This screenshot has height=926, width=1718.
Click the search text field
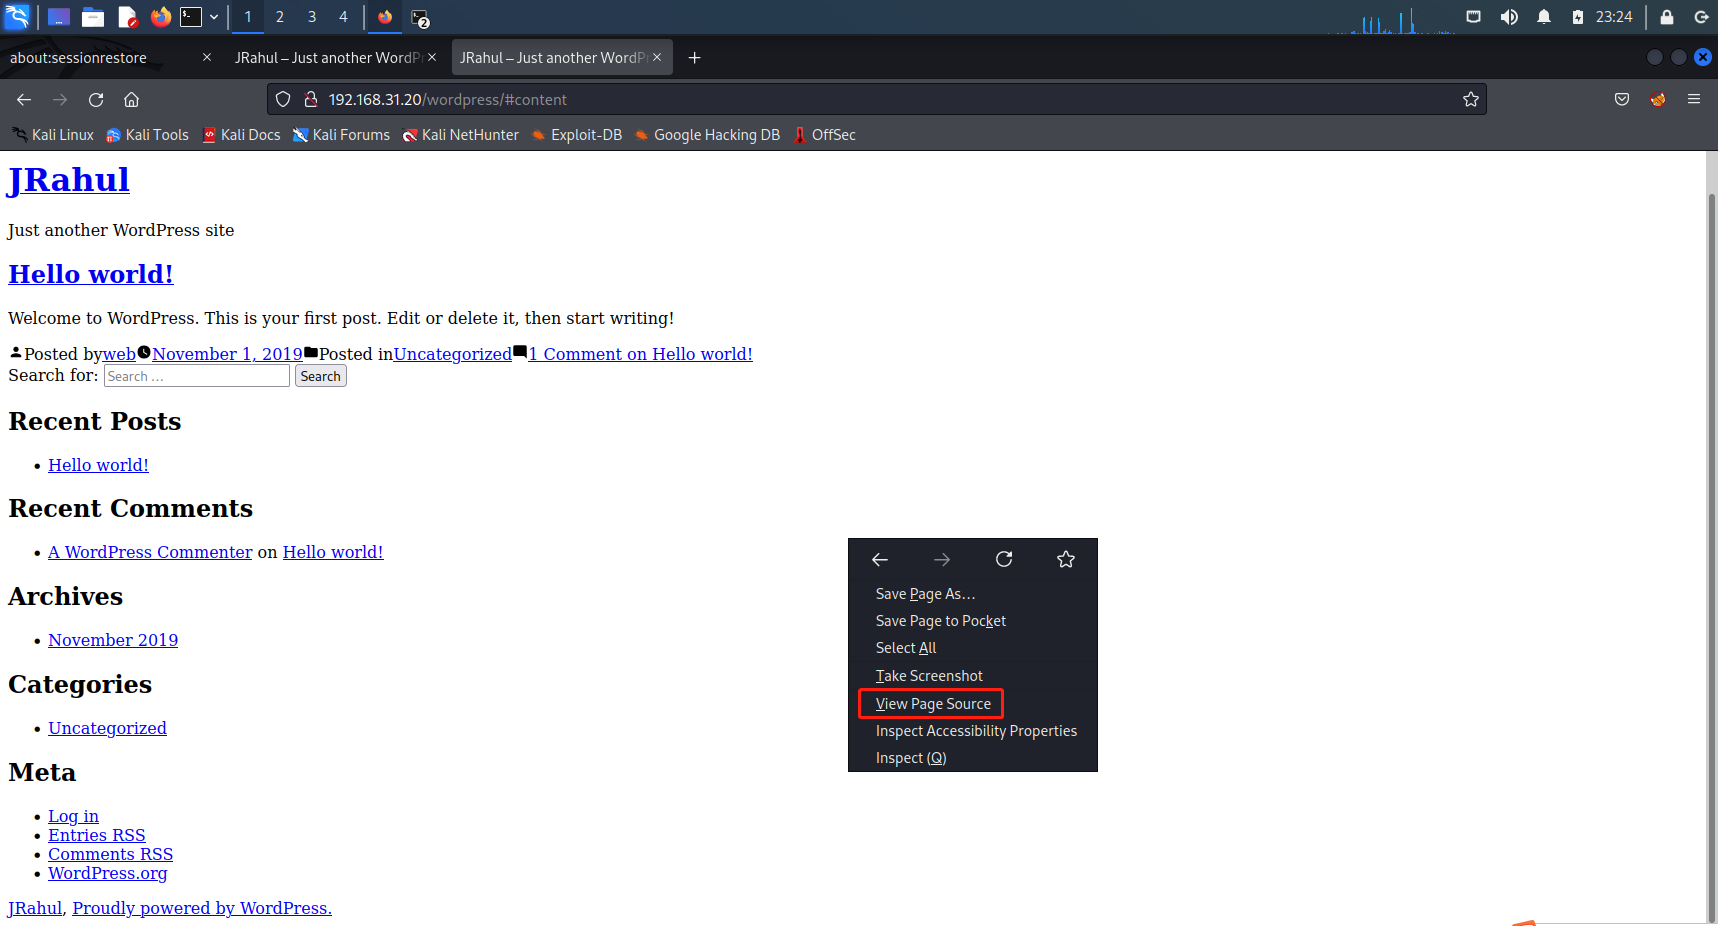click(197, 376)
